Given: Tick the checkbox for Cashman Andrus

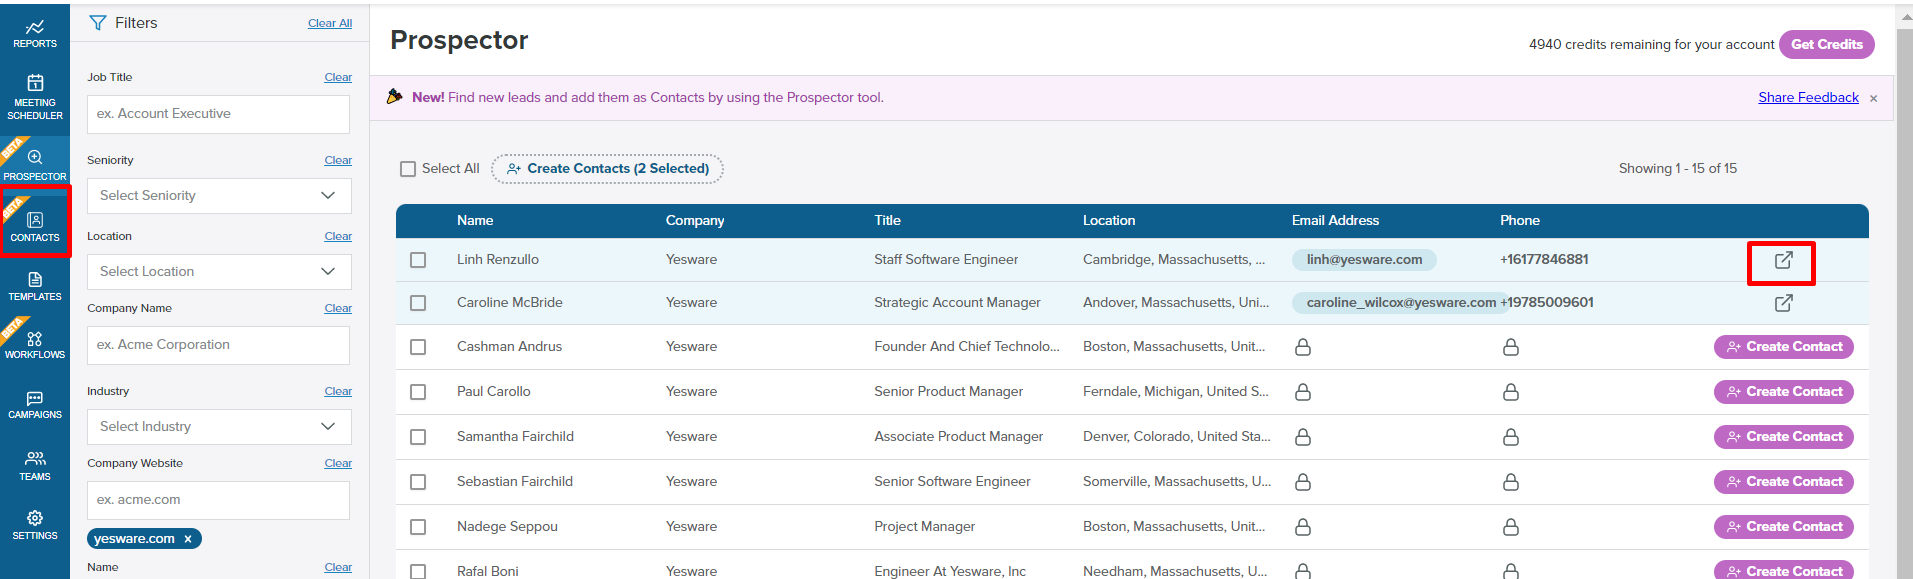Looking at the screenshot, I should tap(418, 347).
